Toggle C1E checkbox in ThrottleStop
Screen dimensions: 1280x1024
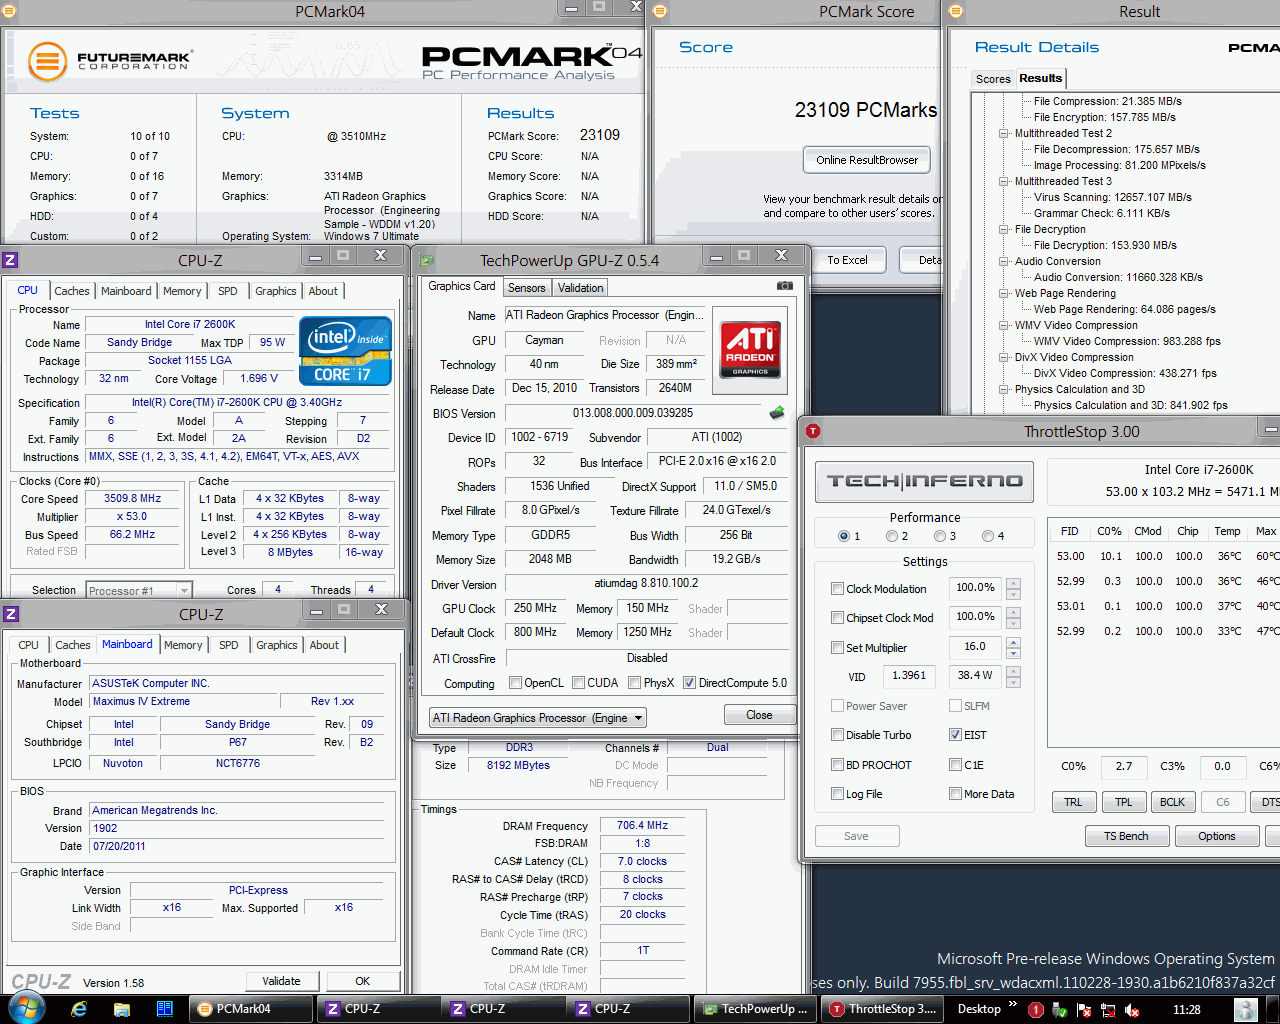[955, 765]
